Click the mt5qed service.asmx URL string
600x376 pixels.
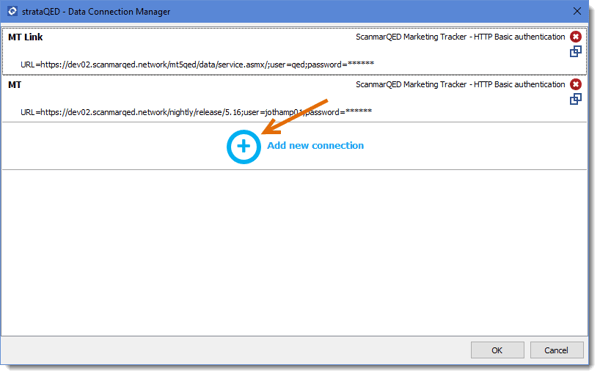tap(197, 64)
